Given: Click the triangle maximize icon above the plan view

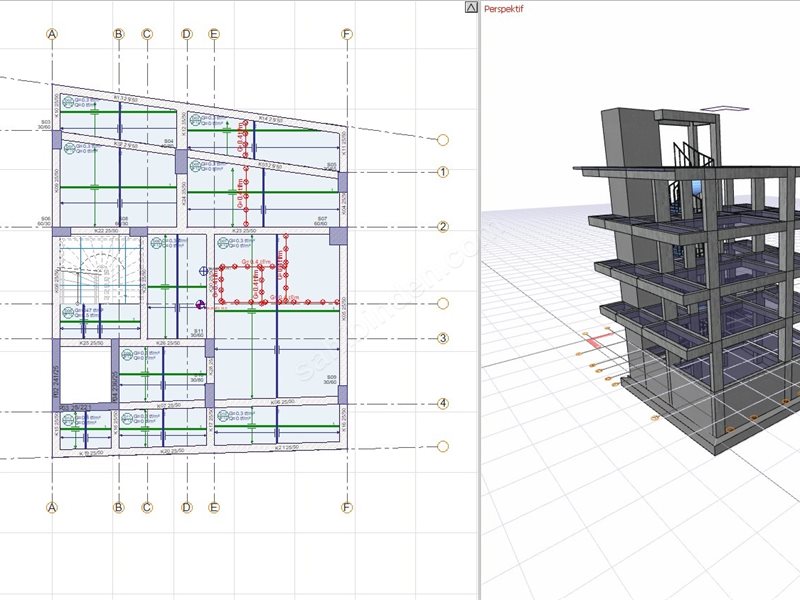Looking at the screenshot, I should tap(471, 7).
